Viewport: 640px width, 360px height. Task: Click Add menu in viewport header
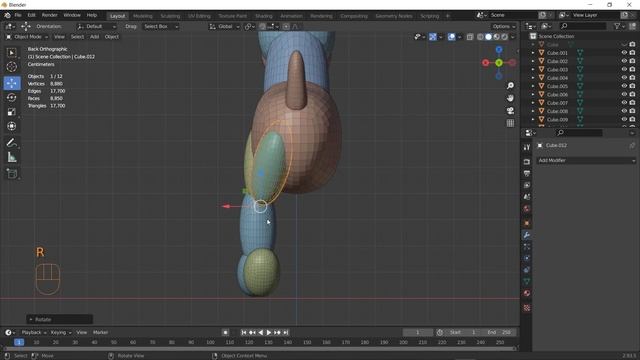tap(94, 37)
